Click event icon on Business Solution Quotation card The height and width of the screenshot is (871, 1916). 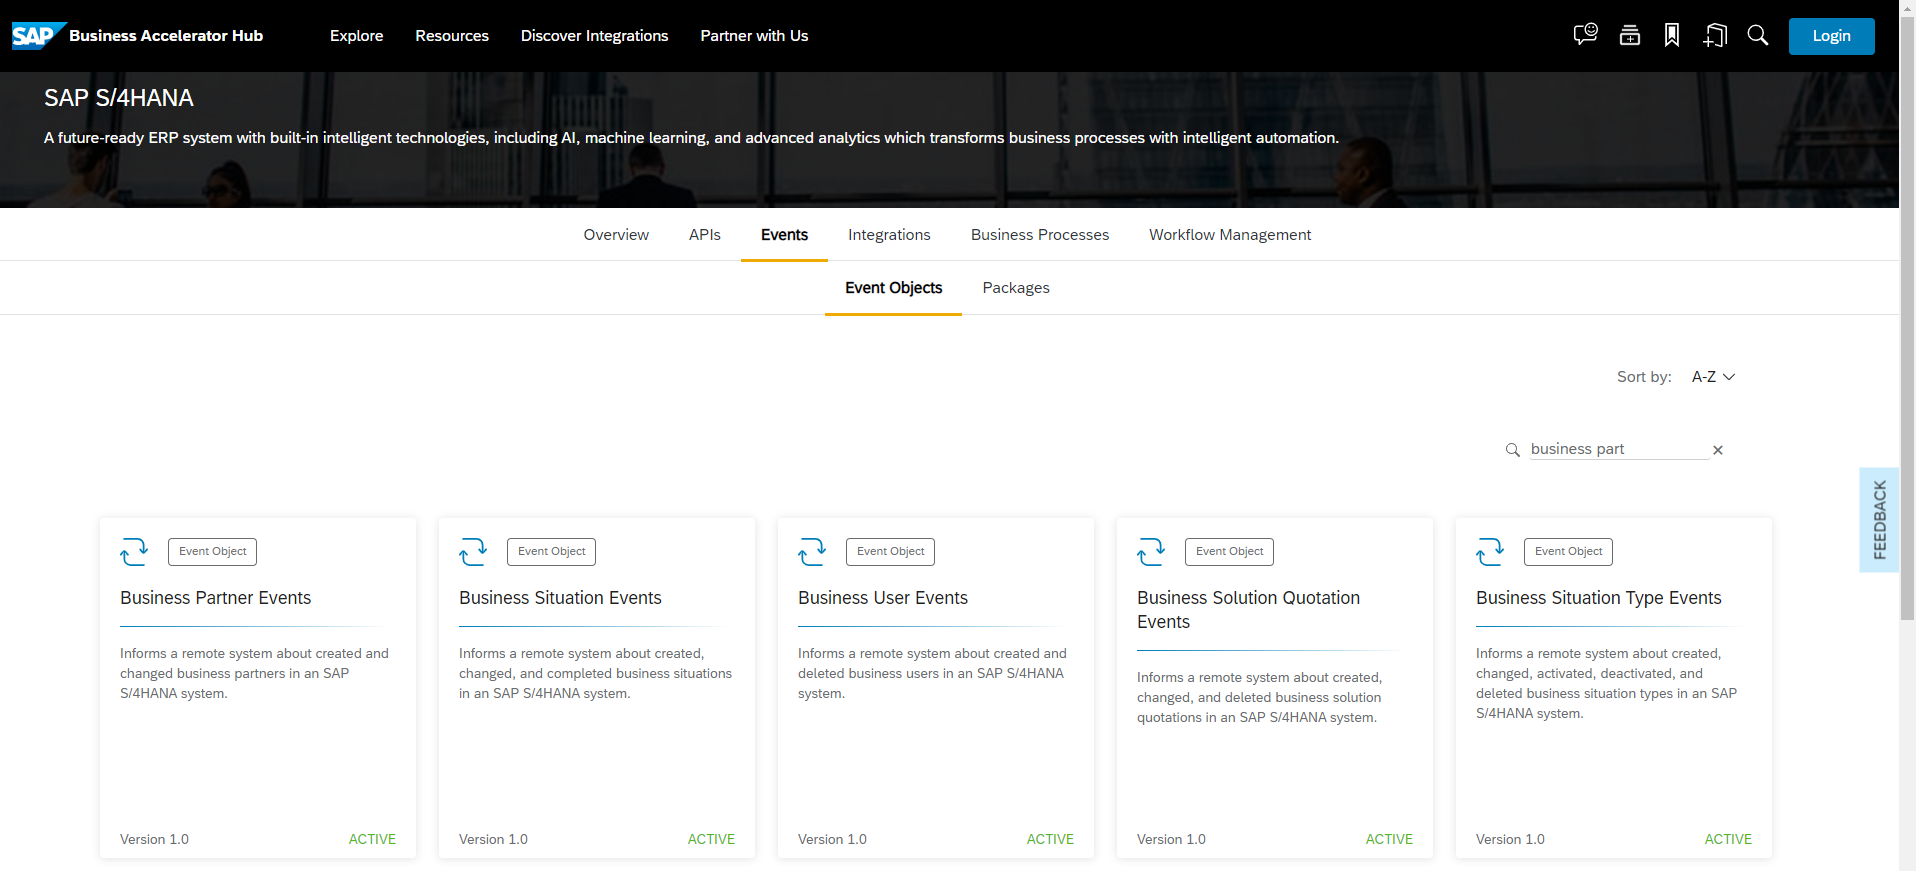tap(1151, 551)
